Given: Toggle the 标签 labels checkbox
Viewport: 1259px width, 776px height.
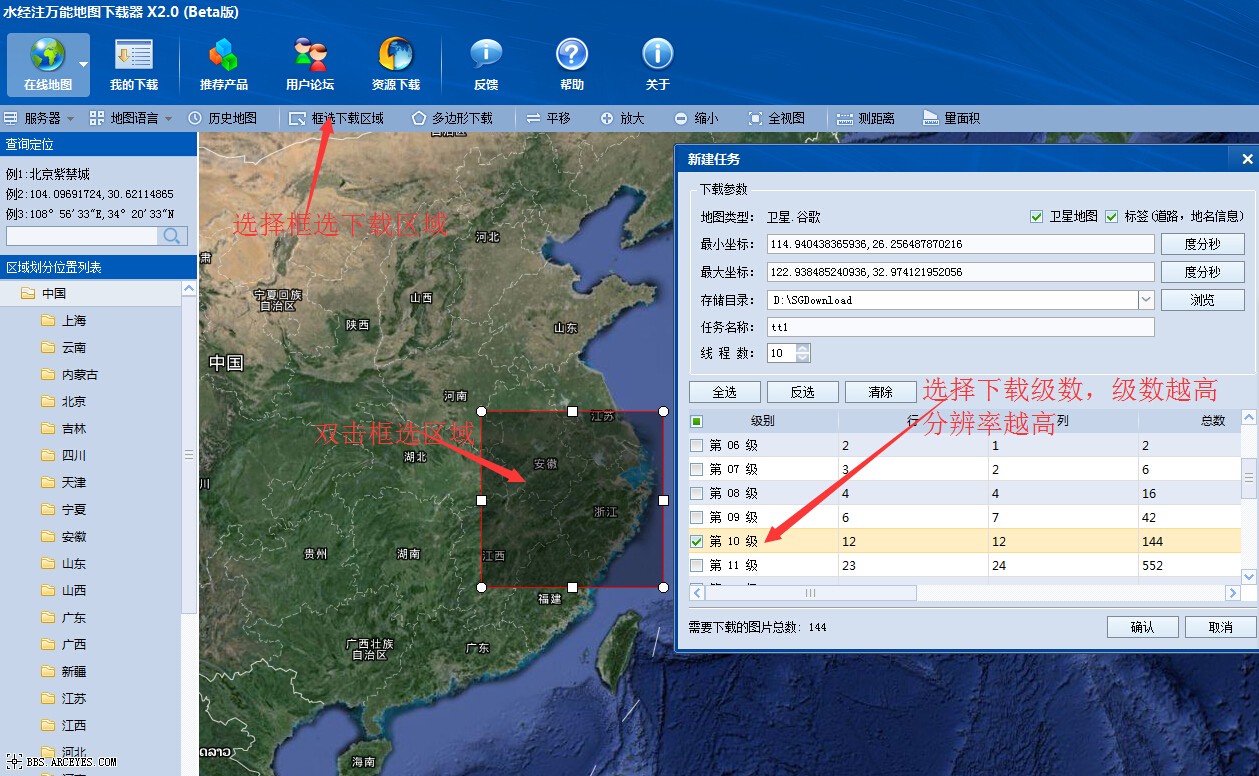Looking at the screenshot, I should click(1112, 217).
